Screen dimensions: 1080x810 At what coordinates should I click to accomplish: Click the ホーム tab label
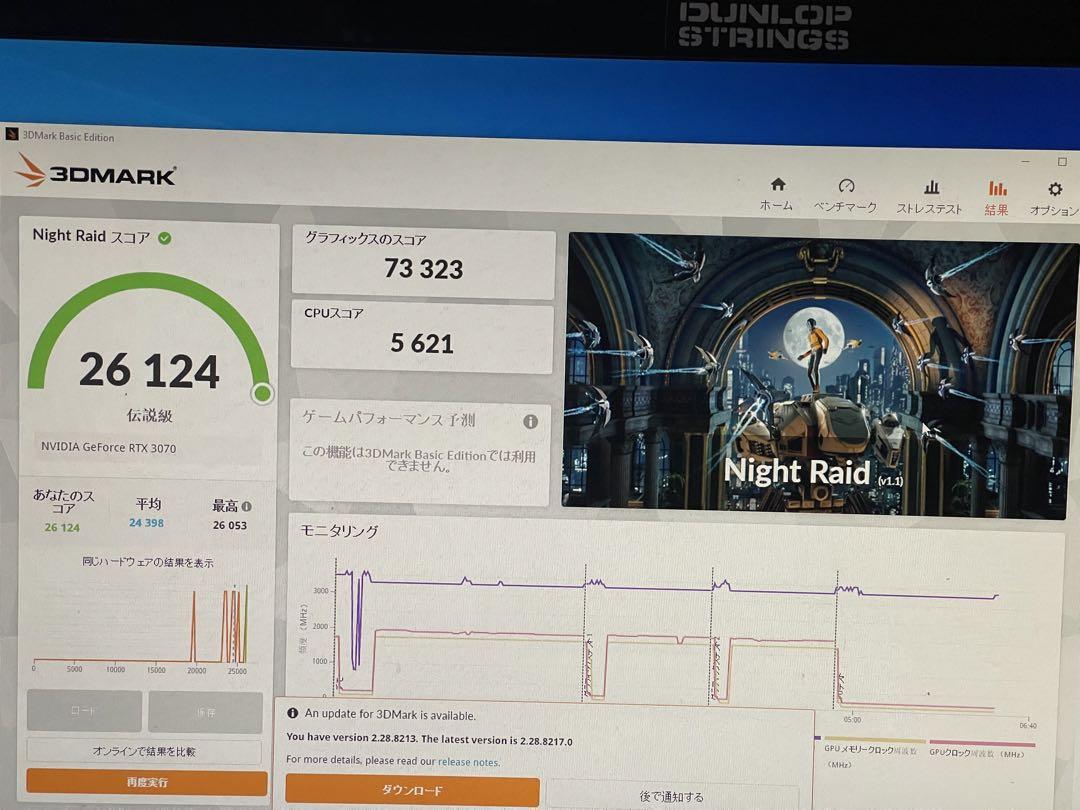pos(776,205)
